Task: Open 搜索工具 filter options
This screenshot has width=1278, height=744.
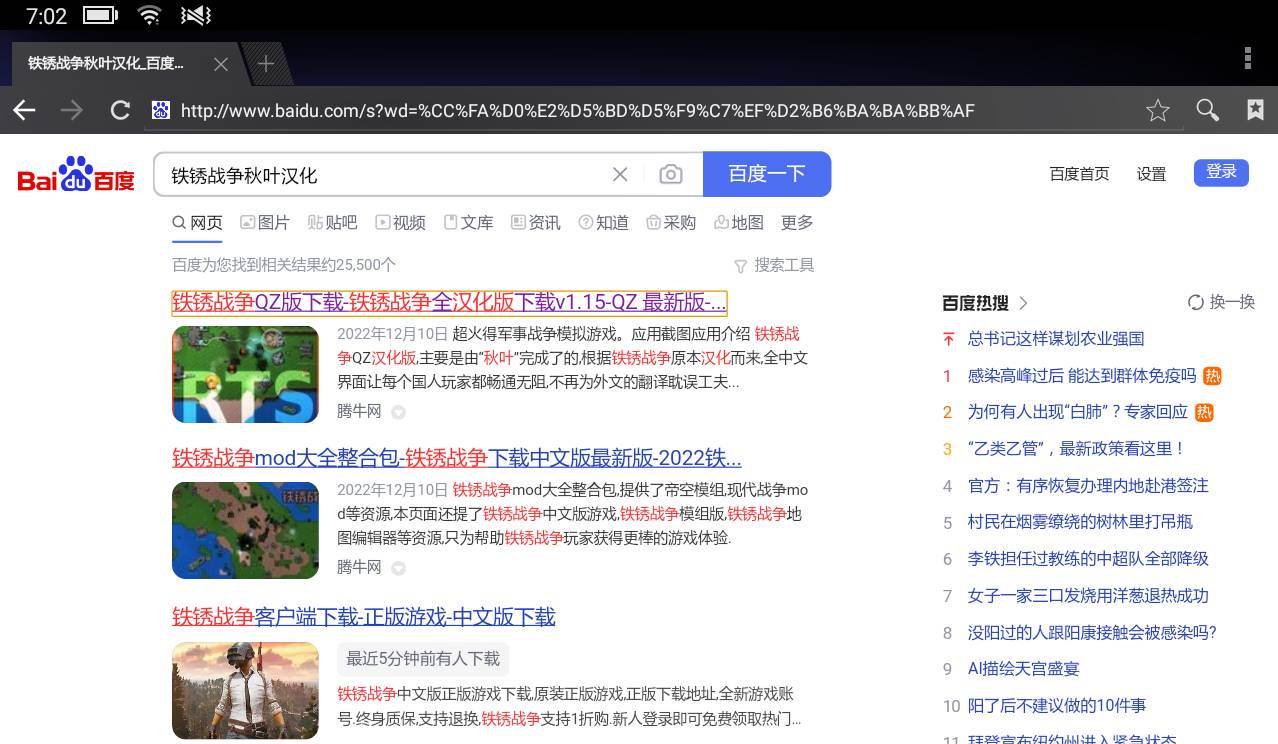Action: [x=774, y=265]
